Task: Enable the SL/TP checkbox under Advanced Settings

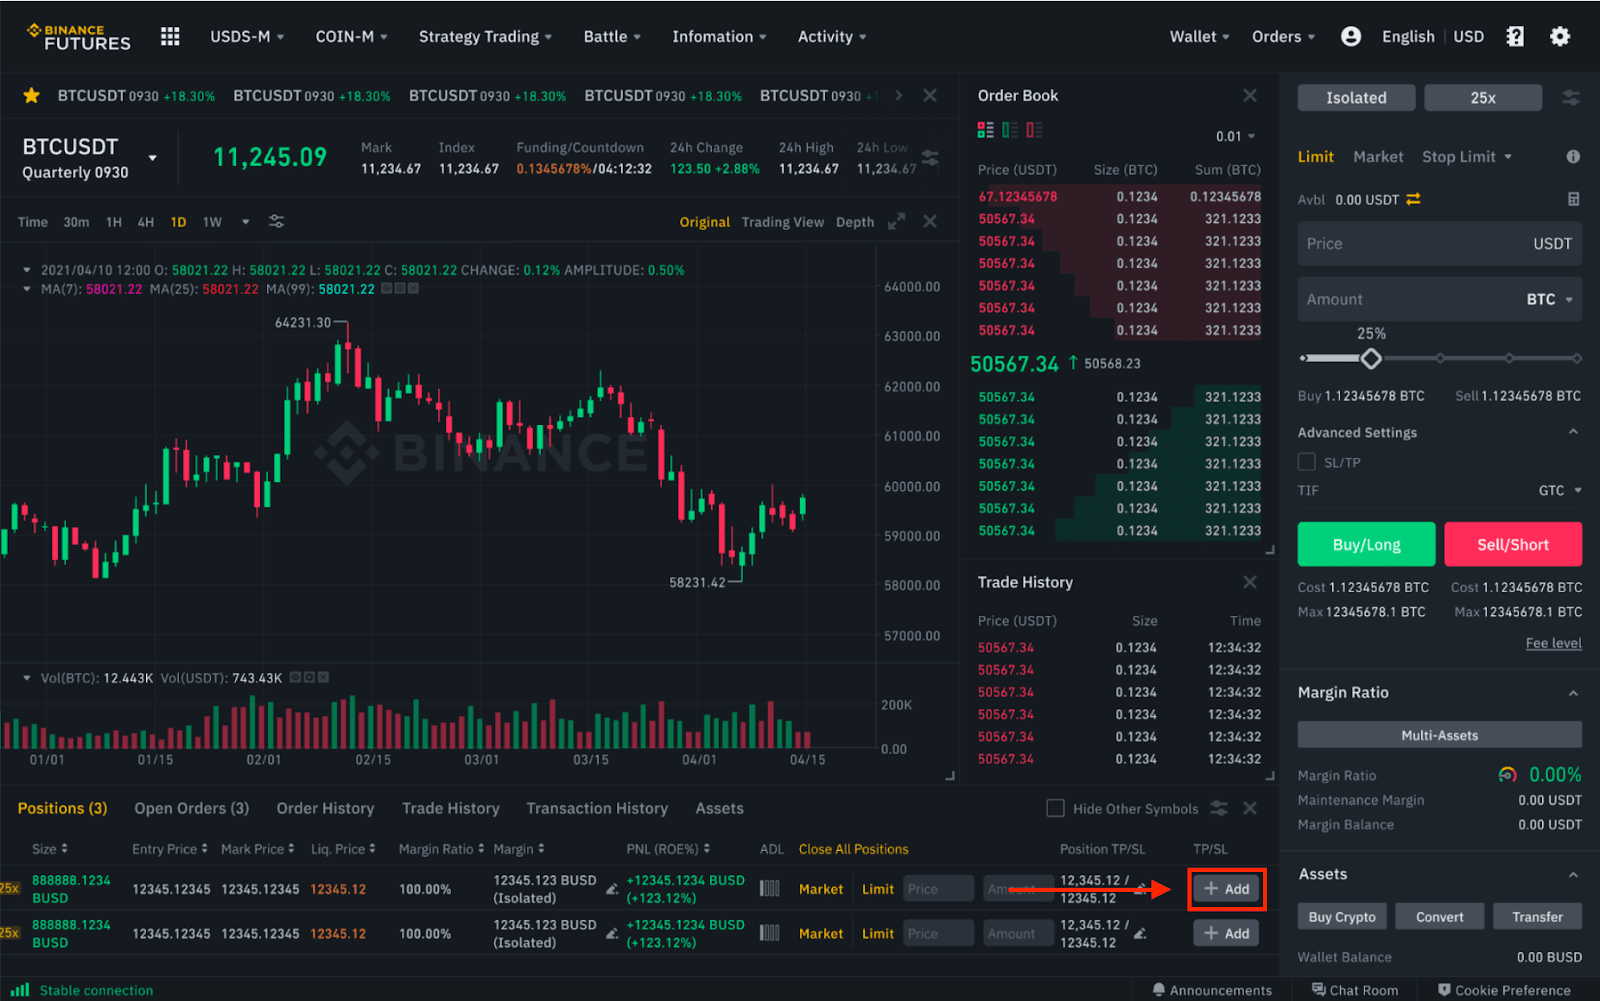Action: (x=1306, y=461)
